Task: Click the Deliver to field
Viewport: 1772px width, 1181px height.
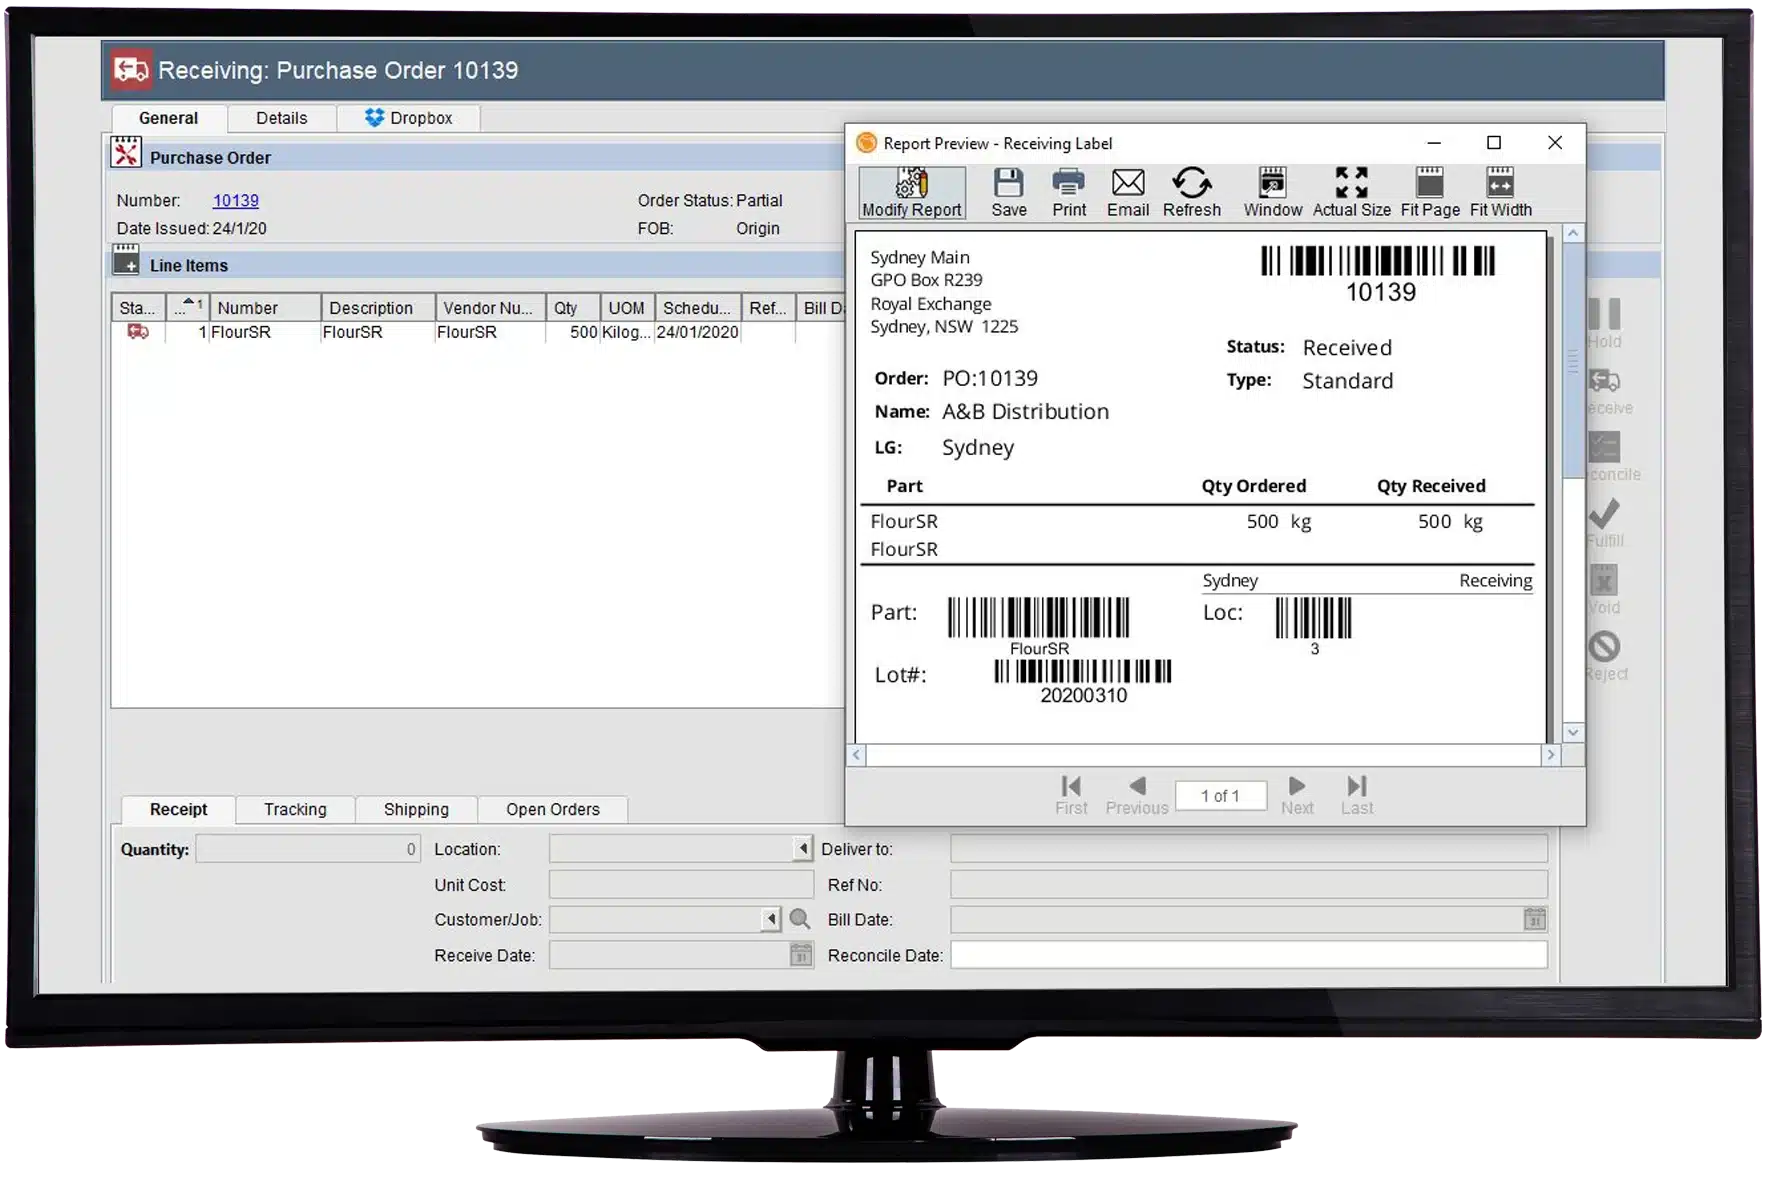Action: pos(1248,849)
